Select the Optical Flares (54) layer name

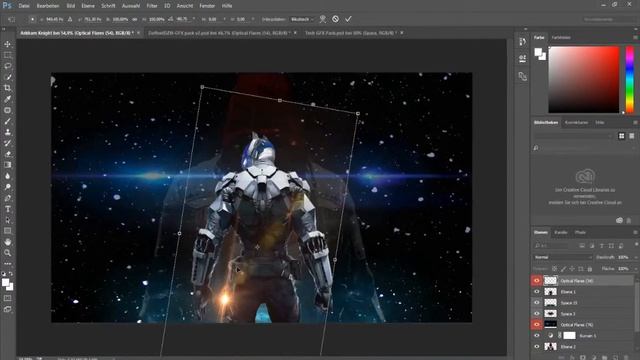[576, 281]
